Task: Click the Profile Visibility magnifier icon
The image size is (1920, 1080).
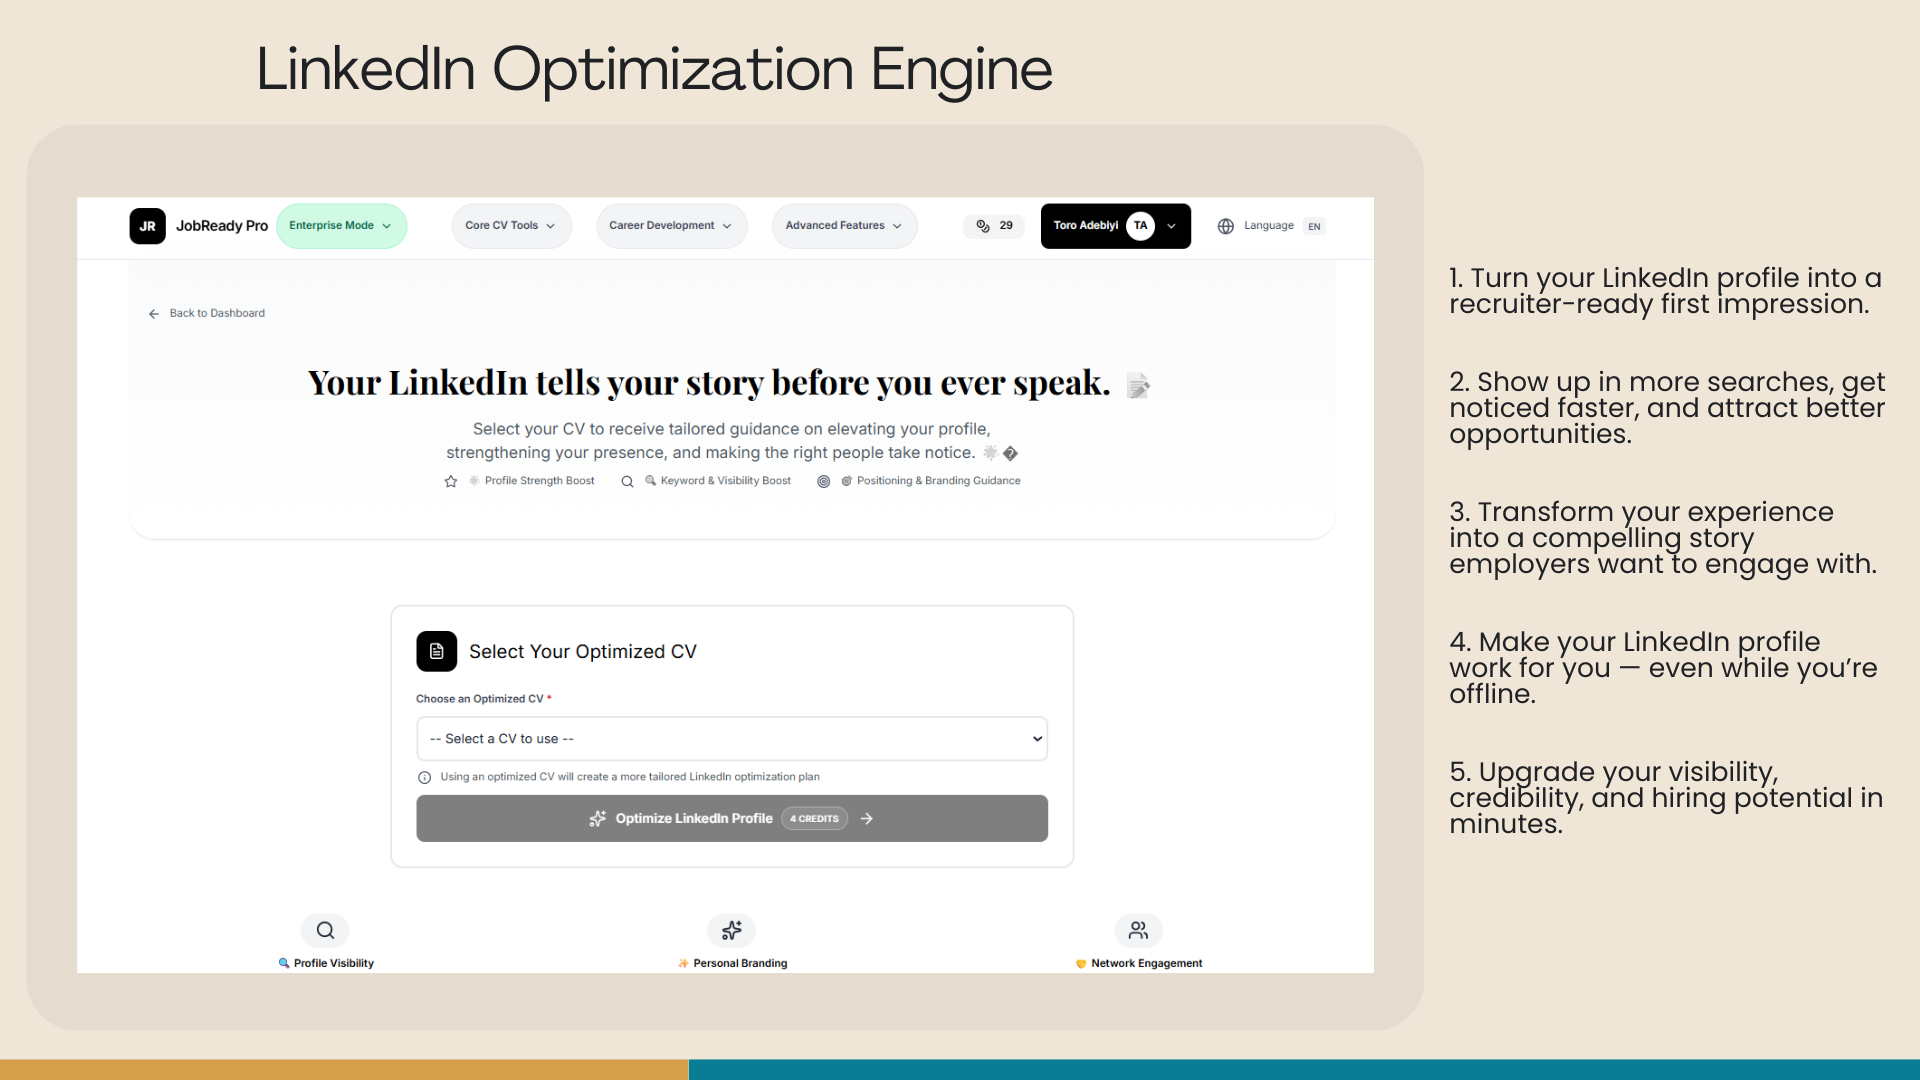Action: click(x=325, y=930)
